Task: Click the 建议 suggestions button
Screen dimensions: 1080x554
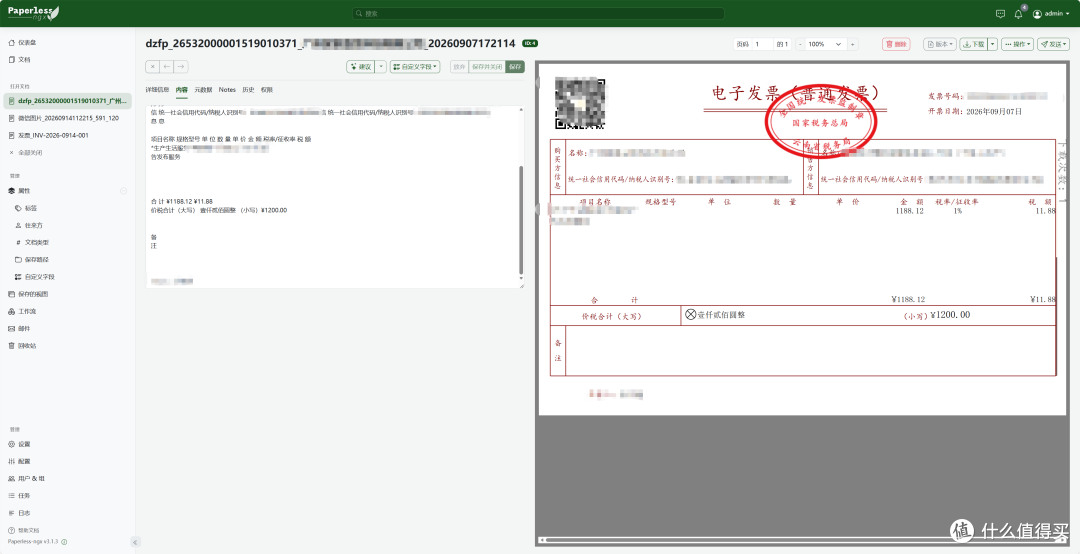Action: pos(361,67)
